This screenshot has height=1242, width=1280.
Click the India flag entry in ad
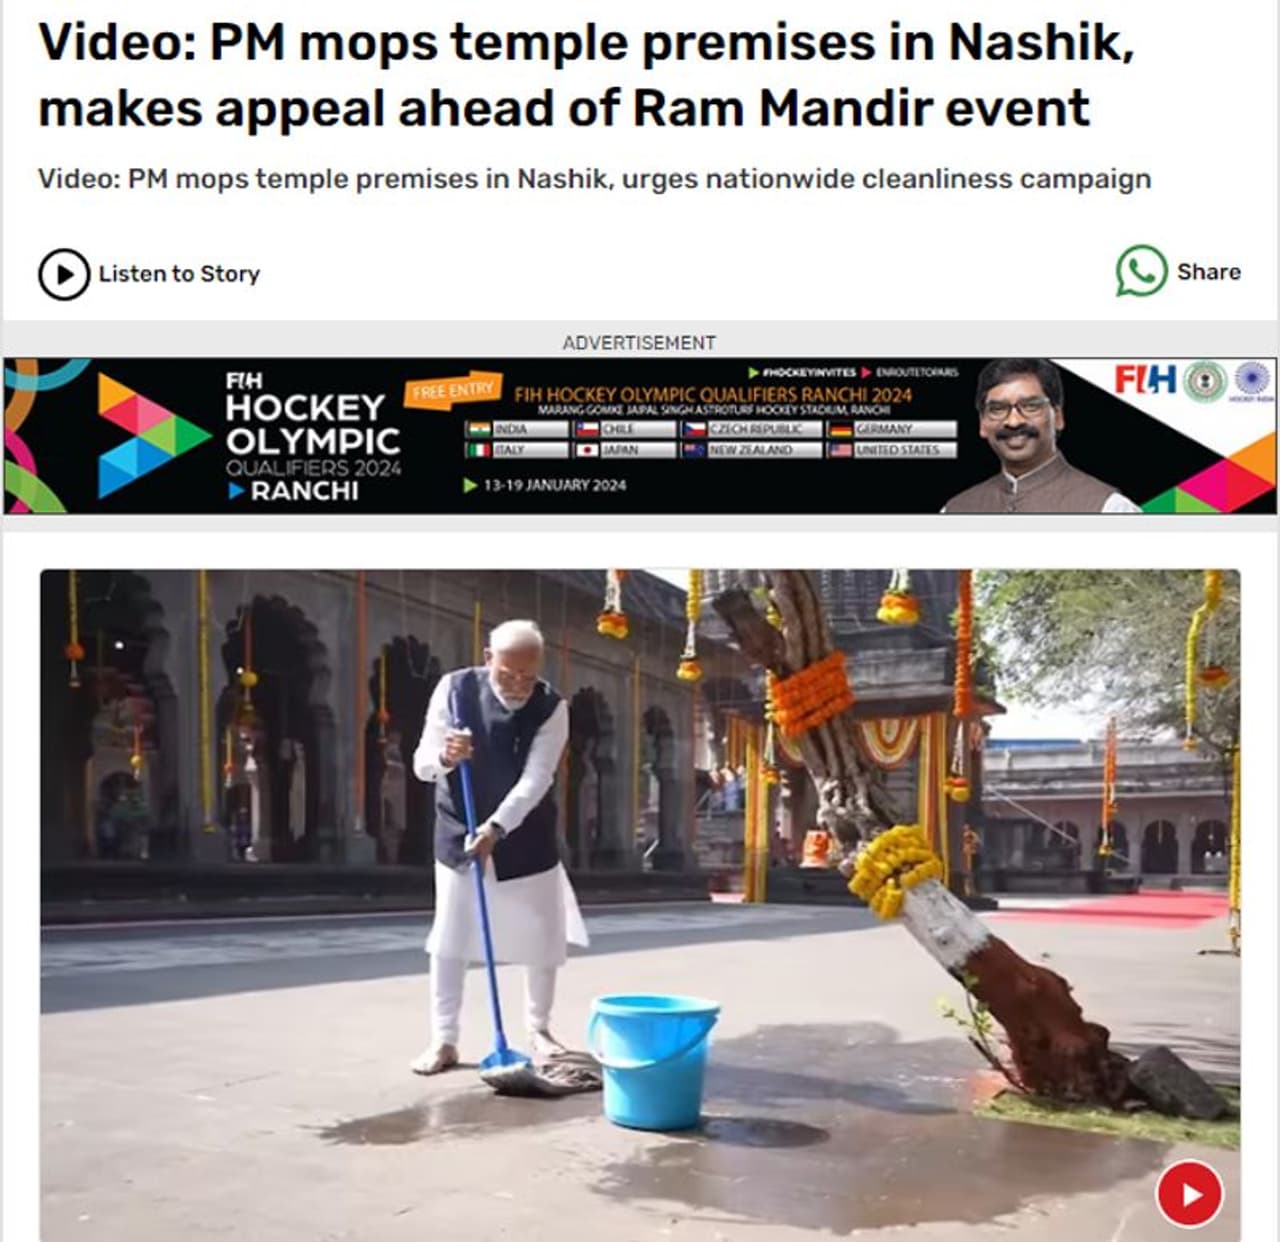click(x=517, y=429)
